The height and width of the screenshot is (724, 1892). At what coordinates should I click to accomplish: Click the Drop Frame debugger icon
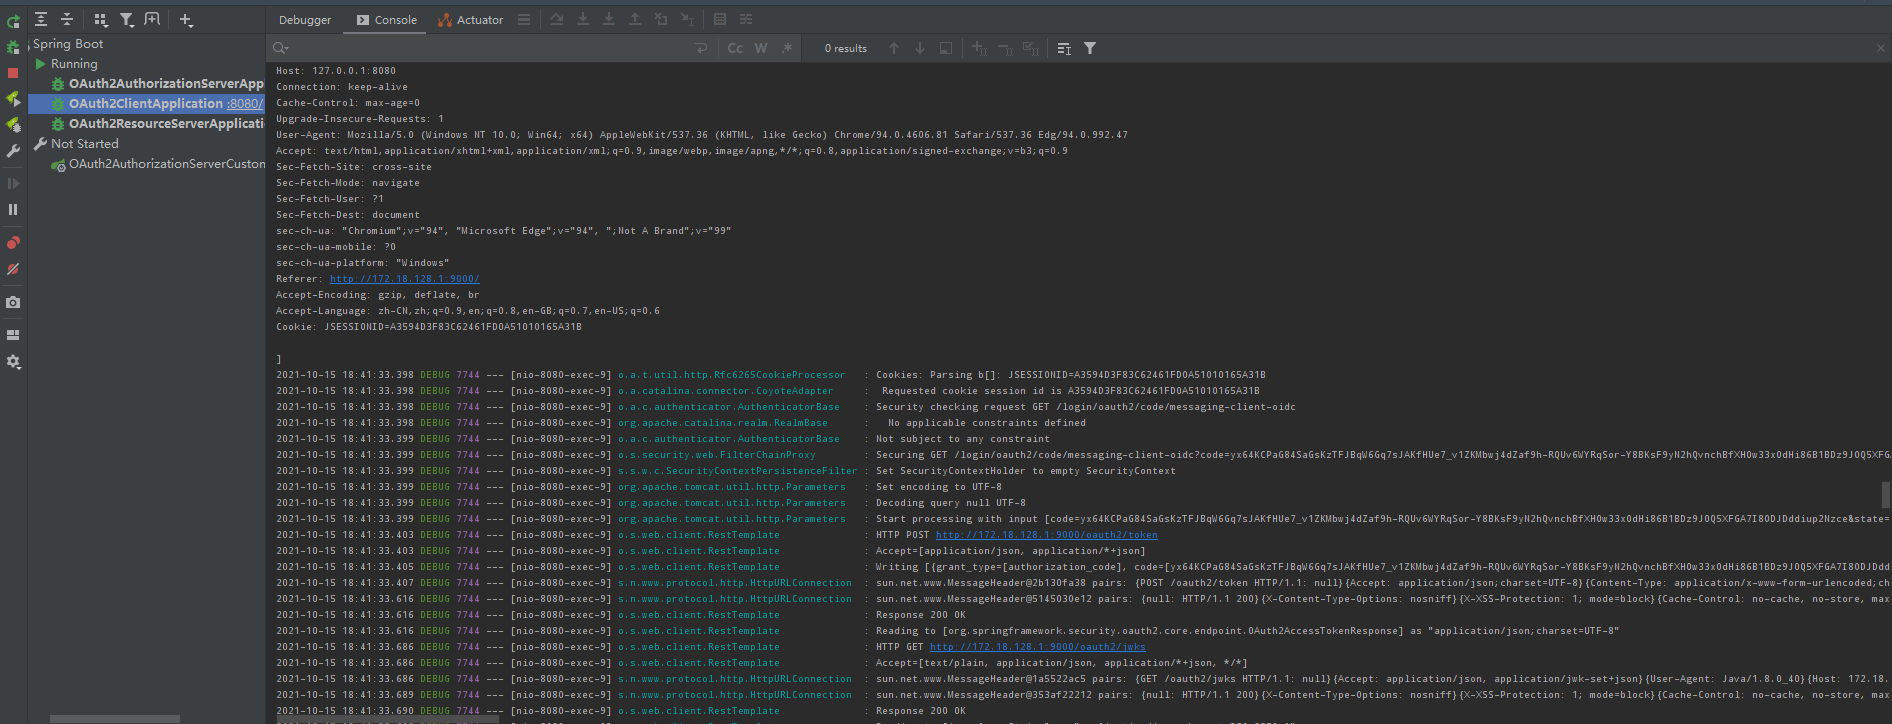click(x=661, y=19)
